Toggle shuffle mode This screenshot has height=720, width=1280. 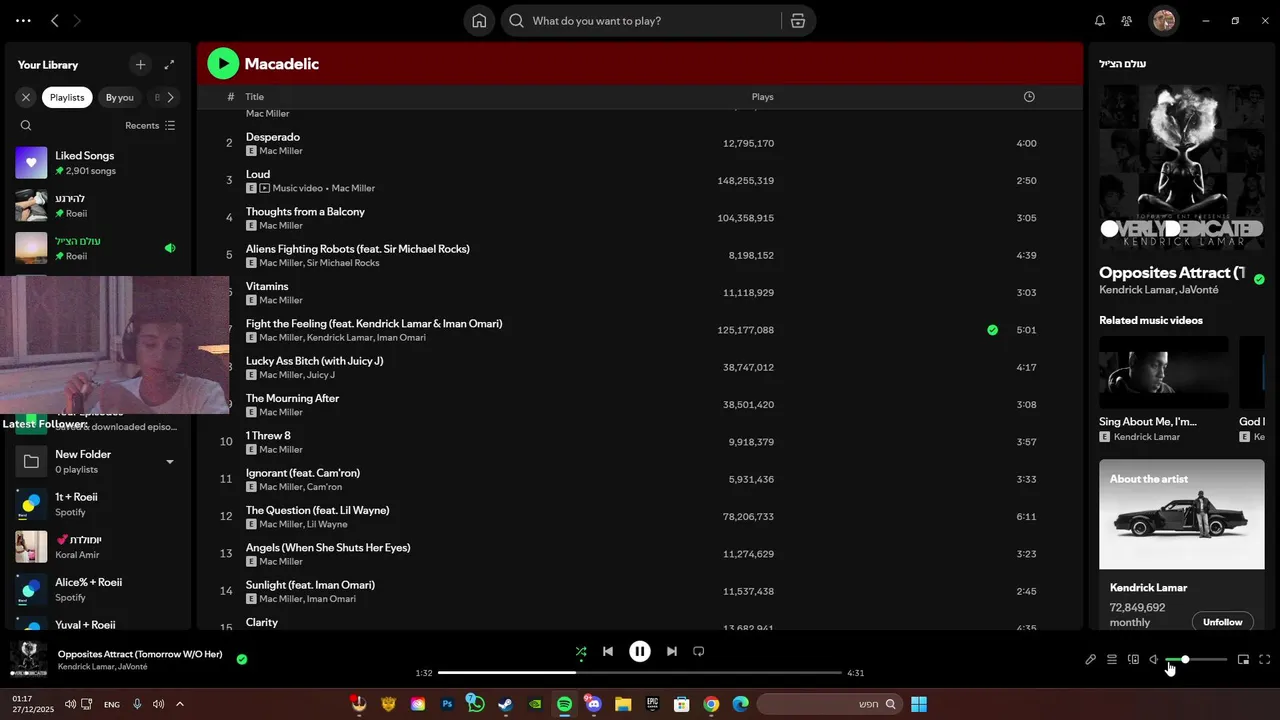point(581,652)
